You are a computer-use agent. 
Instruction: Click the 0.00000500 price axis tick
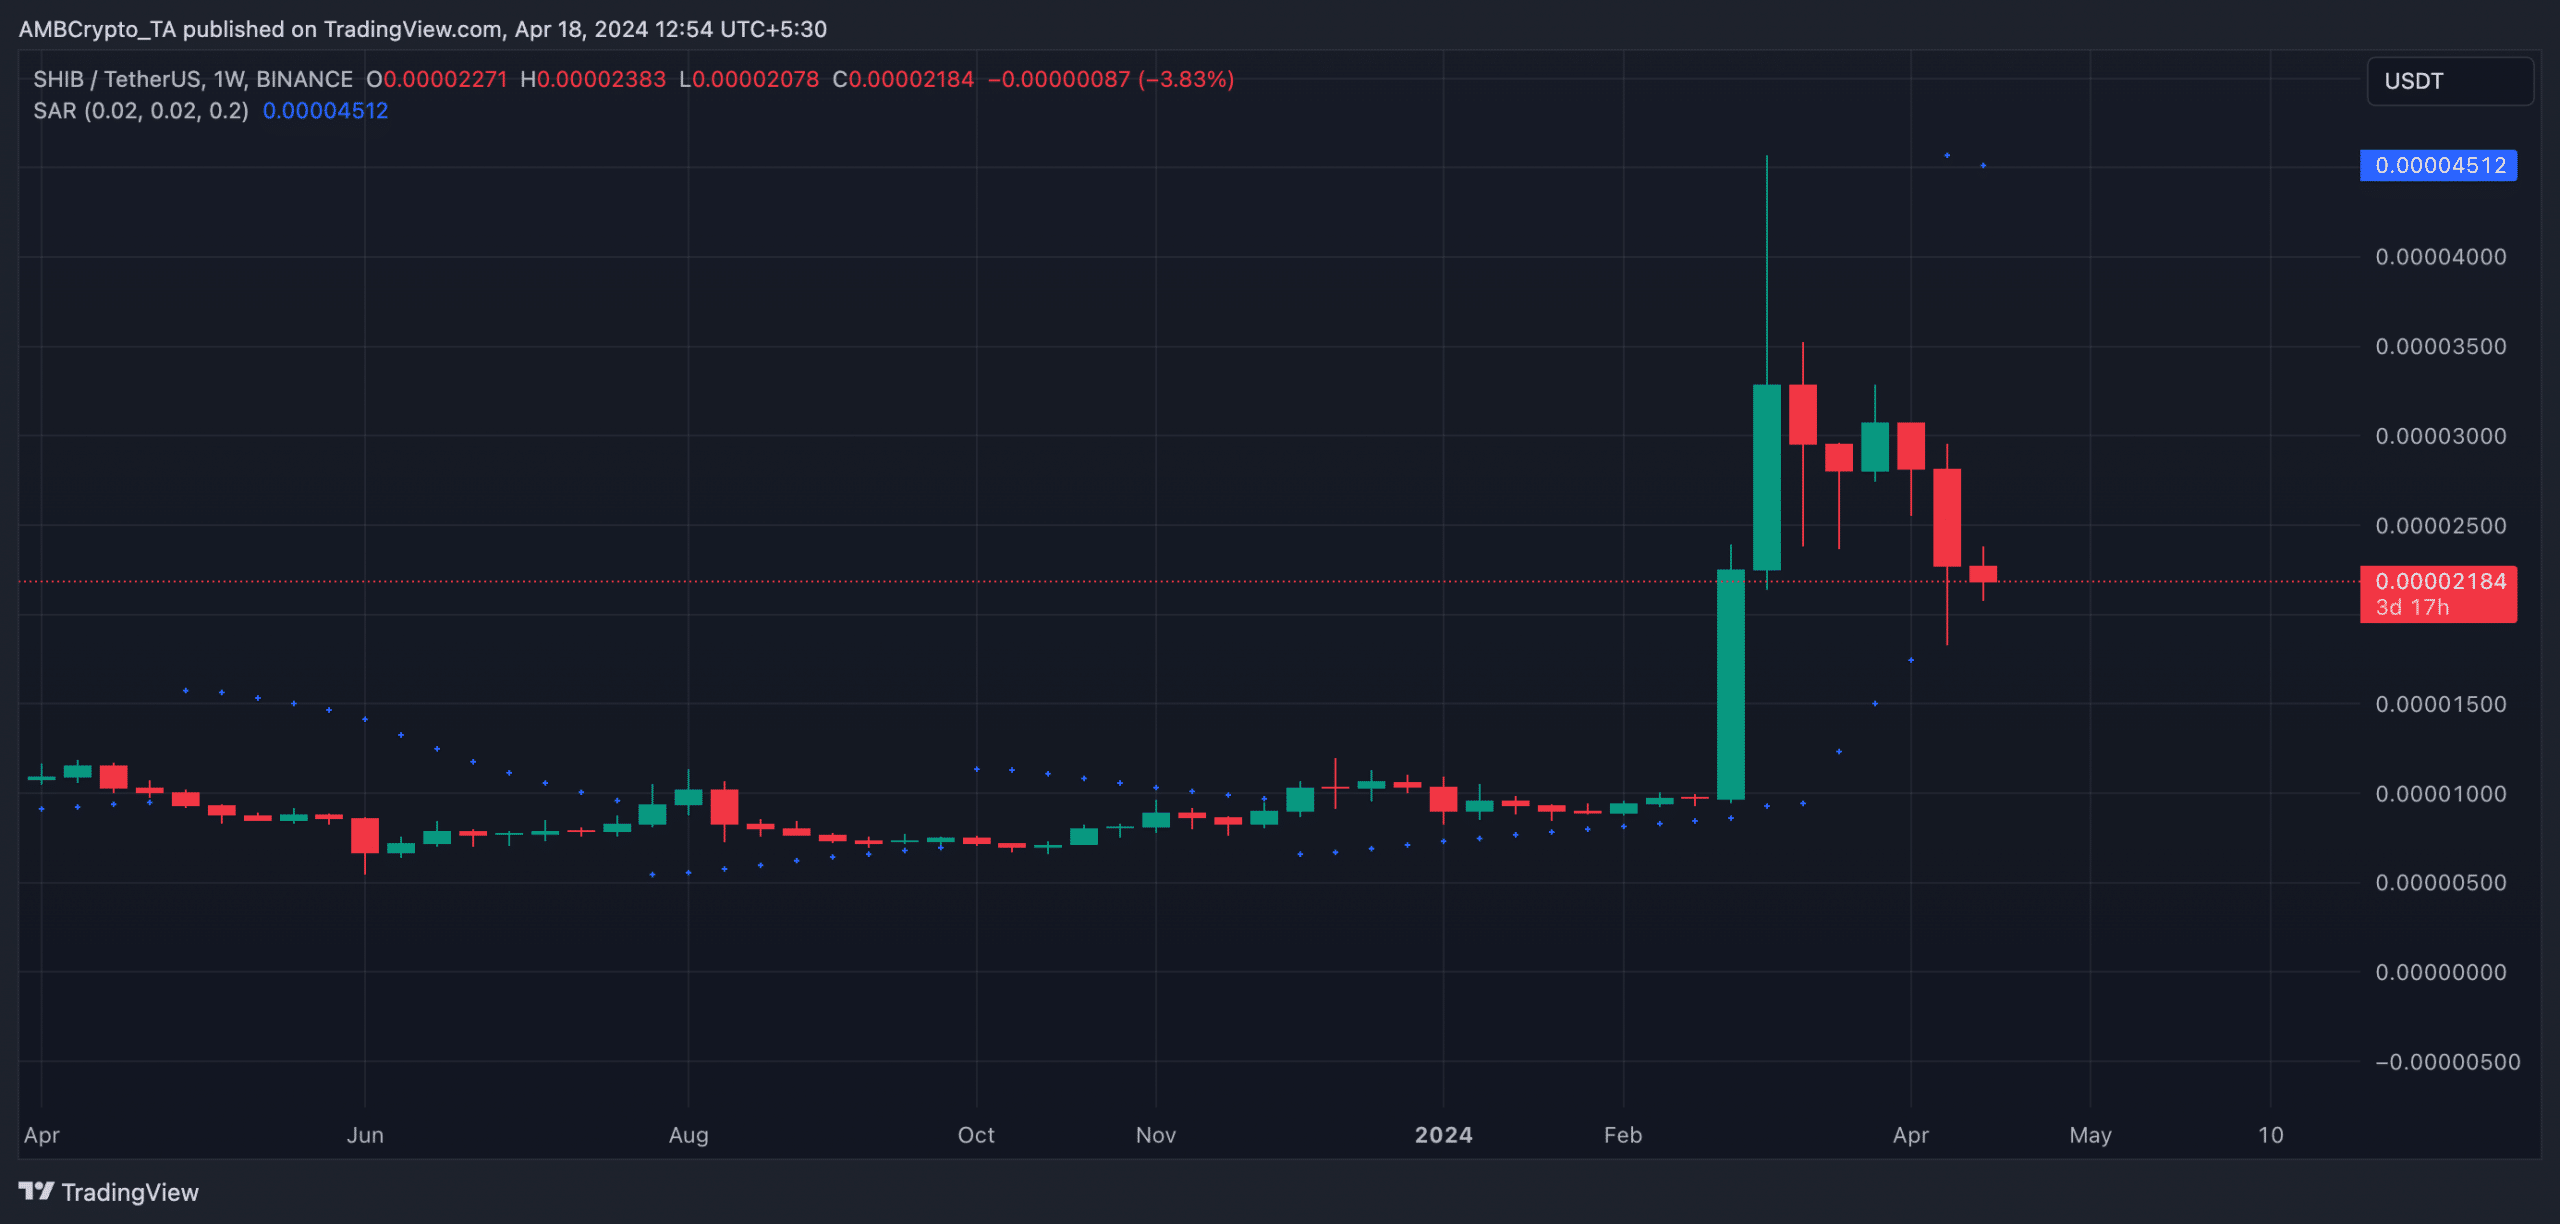[2441, 883]
